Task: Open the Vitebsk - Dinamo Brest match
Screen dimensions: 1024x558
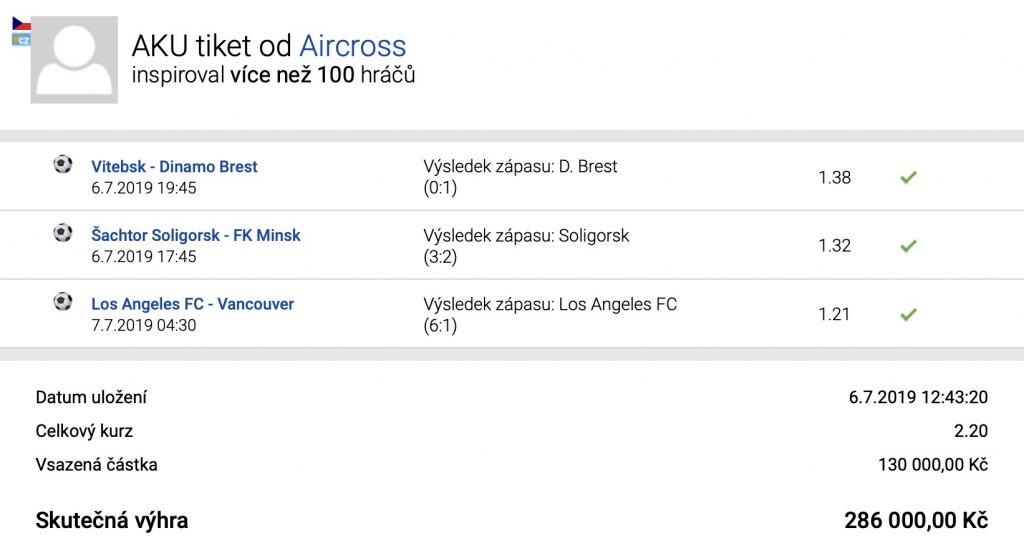Action: pos(174,167)
